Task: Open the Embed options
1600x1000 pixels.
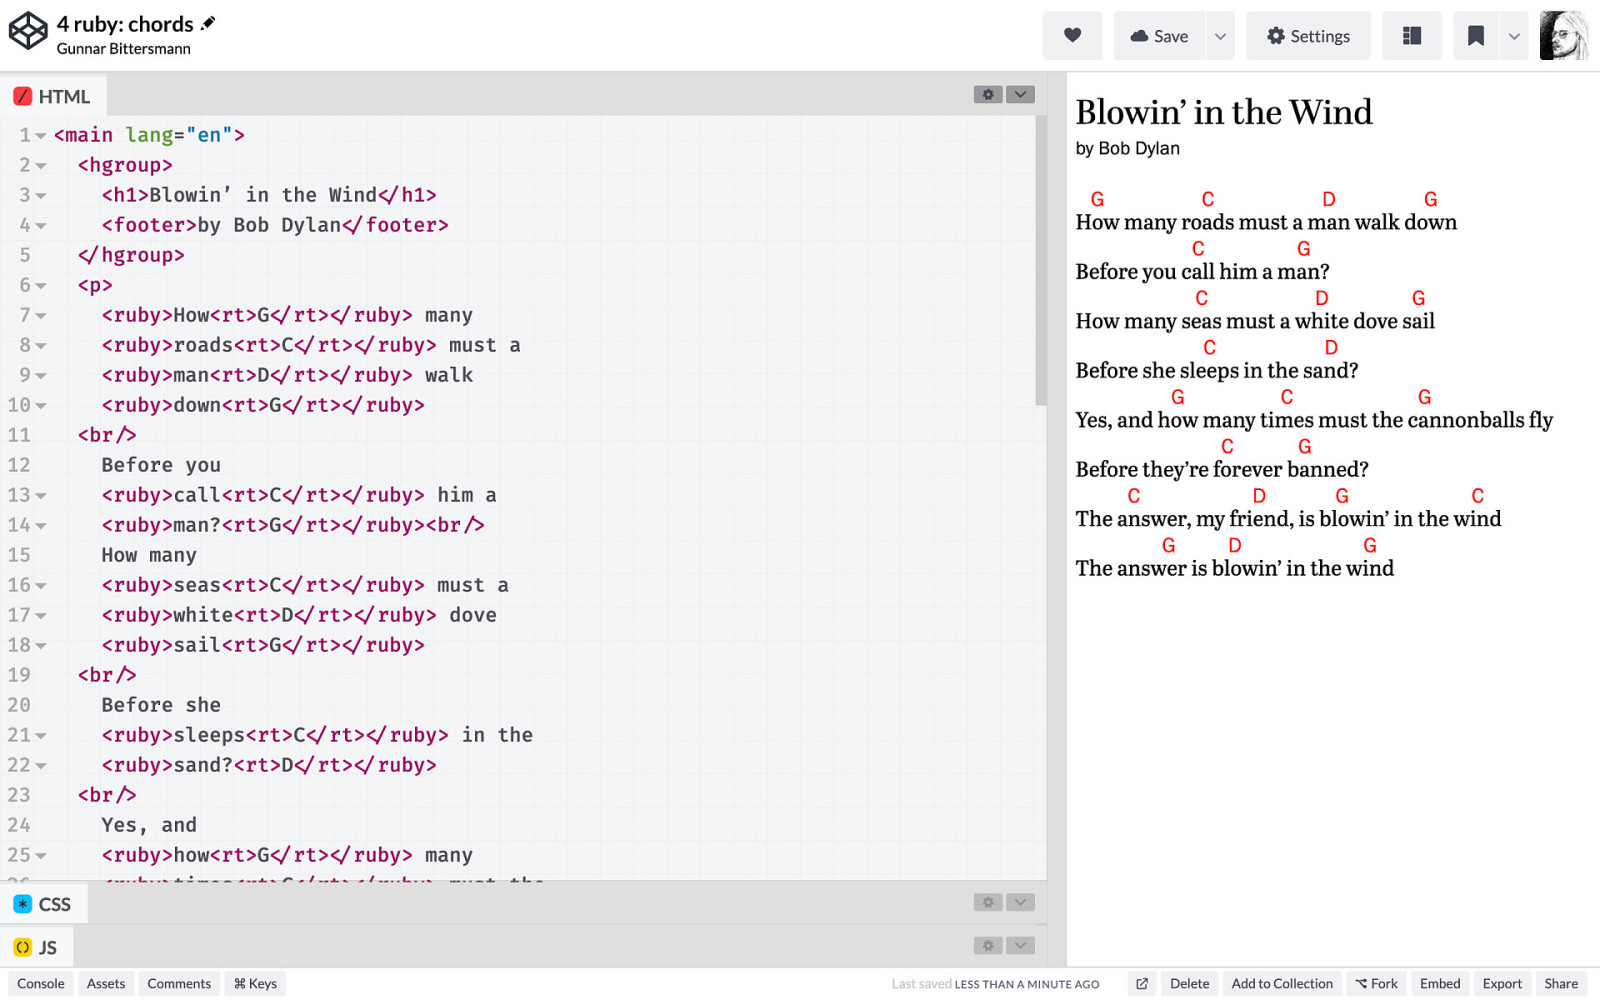Action: click(1440, 984)
